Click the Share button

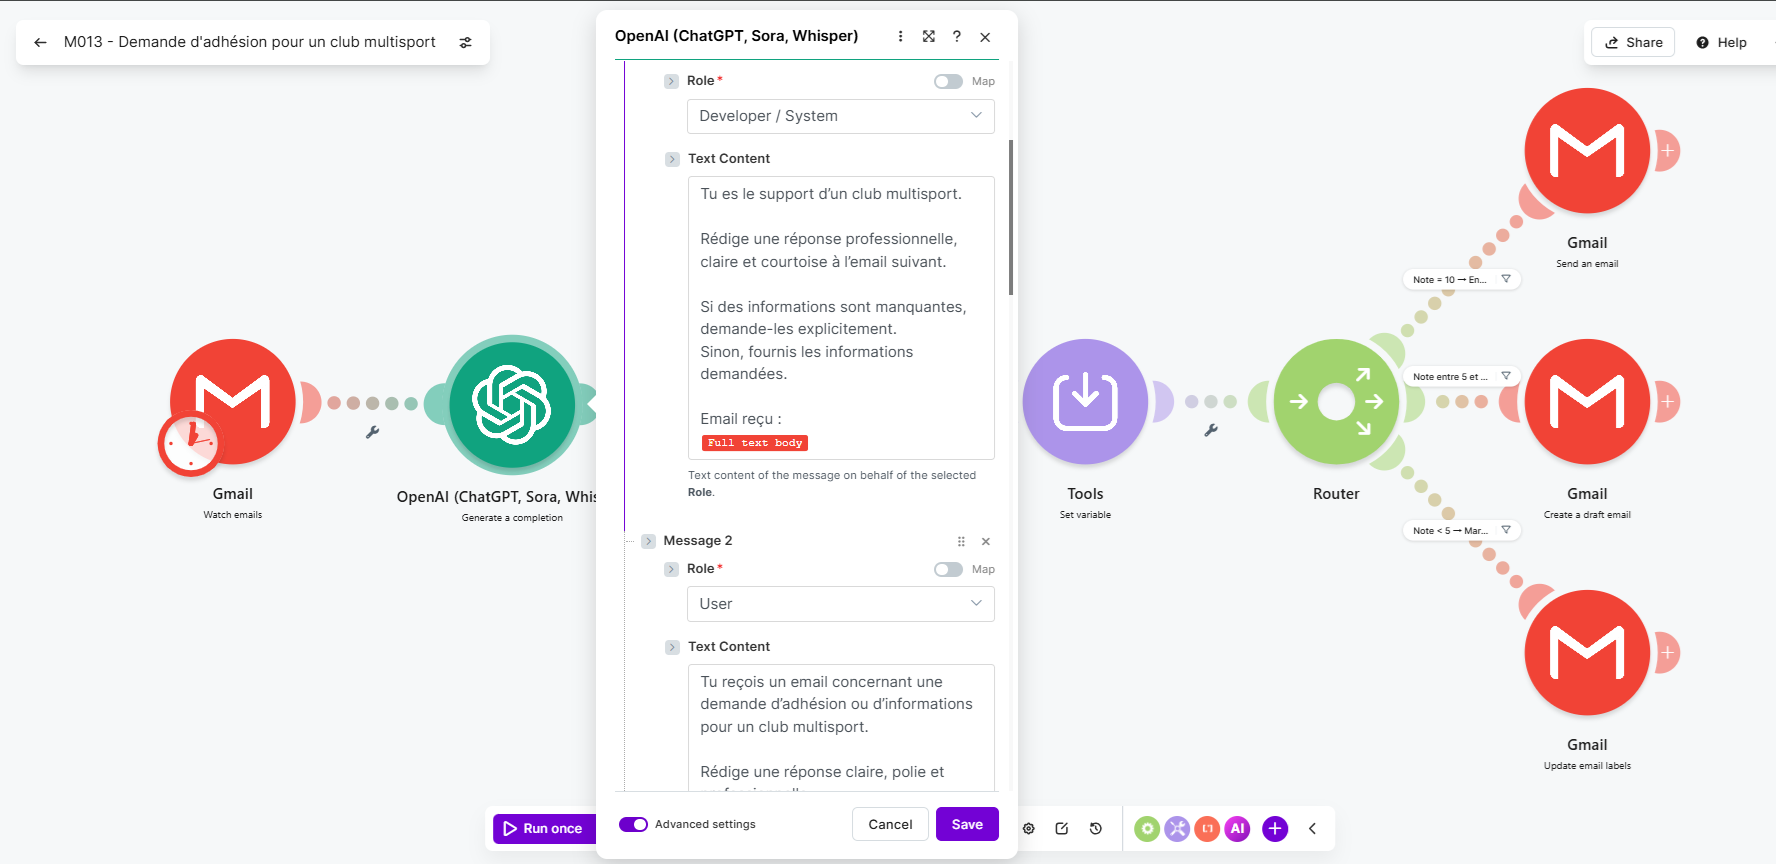pyautogui.click(x=1633, y=42)
